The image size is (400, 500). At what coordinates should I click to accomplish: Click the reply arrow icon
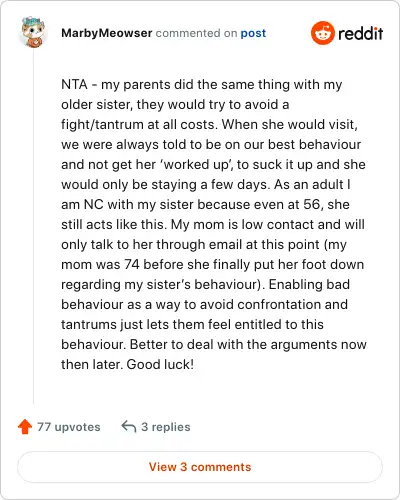129,427
